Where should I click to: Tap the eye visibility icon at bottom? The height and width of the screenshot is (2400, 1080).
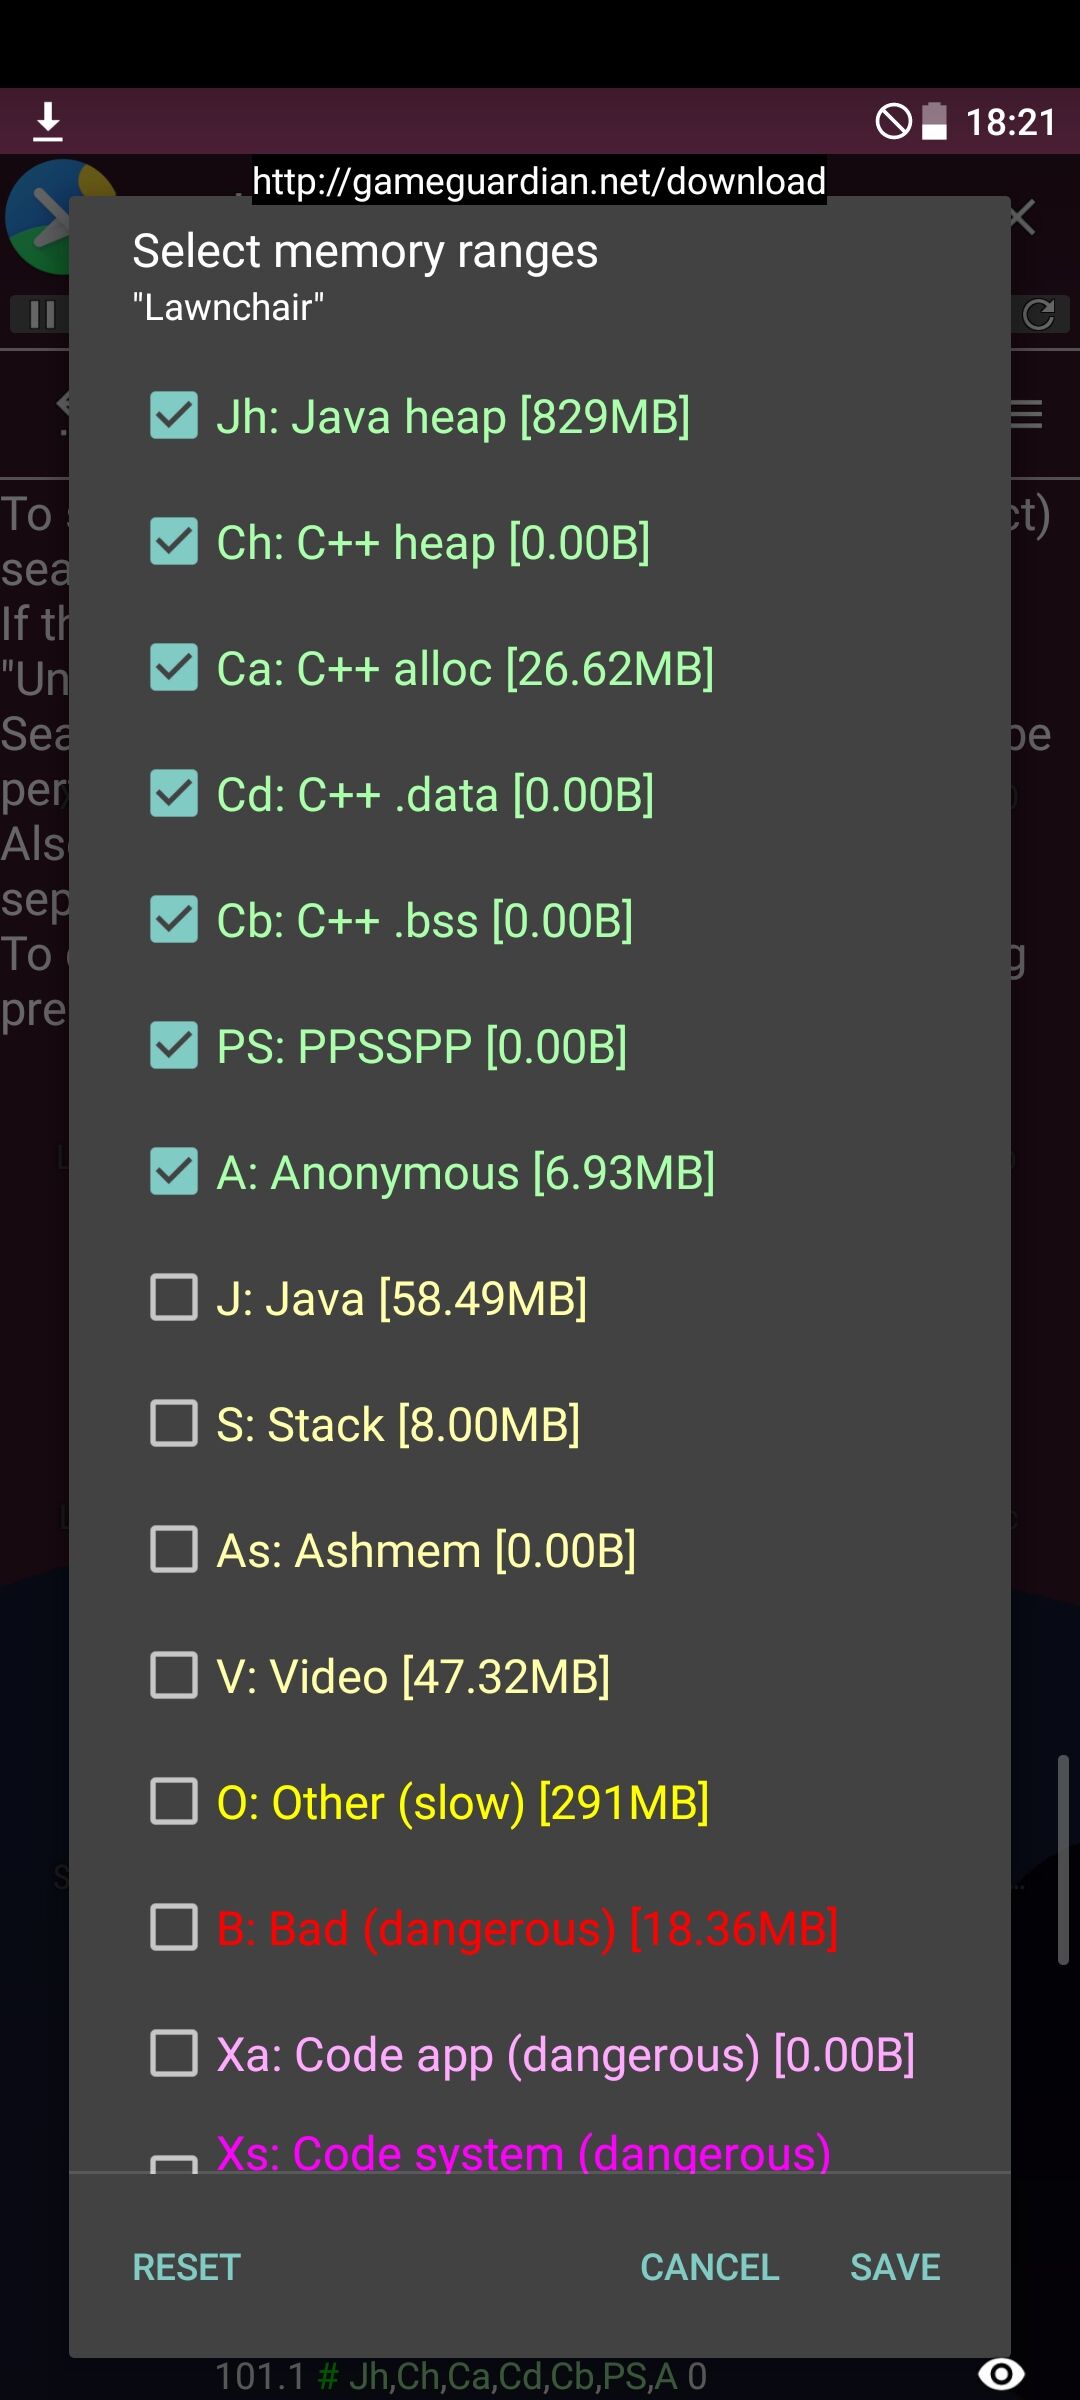click(1001, 2372)
